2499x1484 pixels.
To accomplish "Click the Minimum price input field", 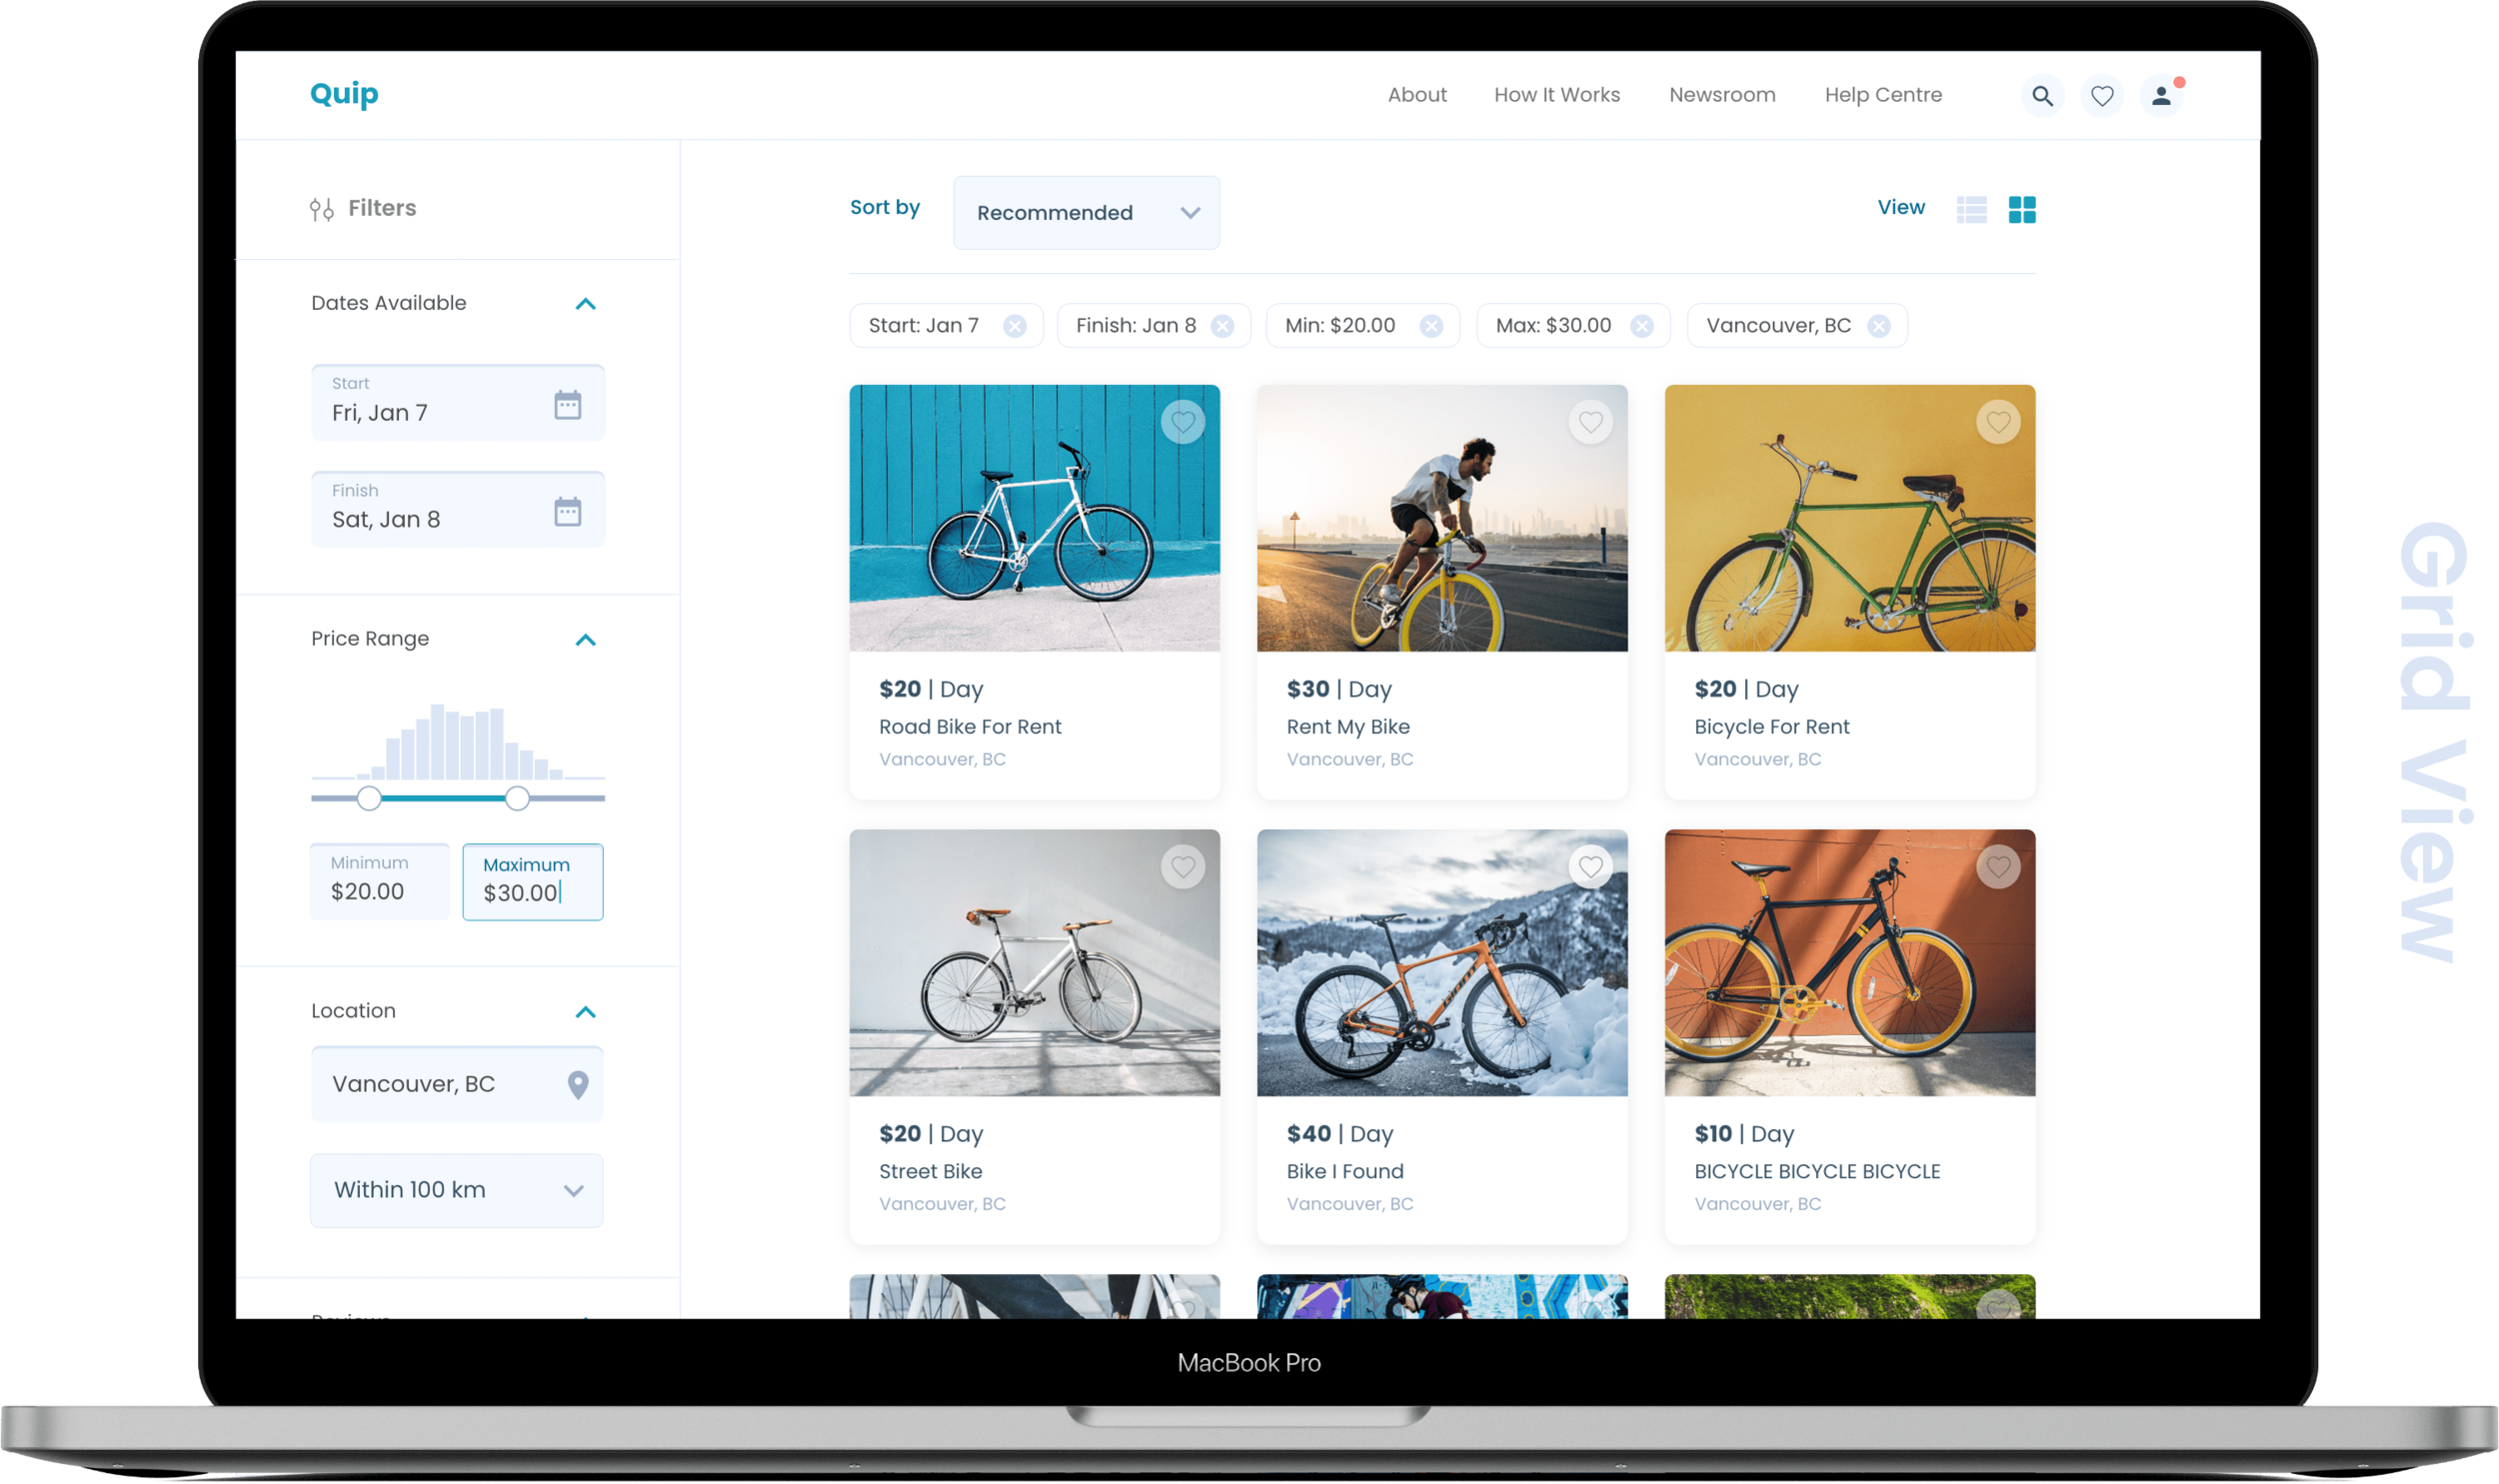I will [380, 882].
